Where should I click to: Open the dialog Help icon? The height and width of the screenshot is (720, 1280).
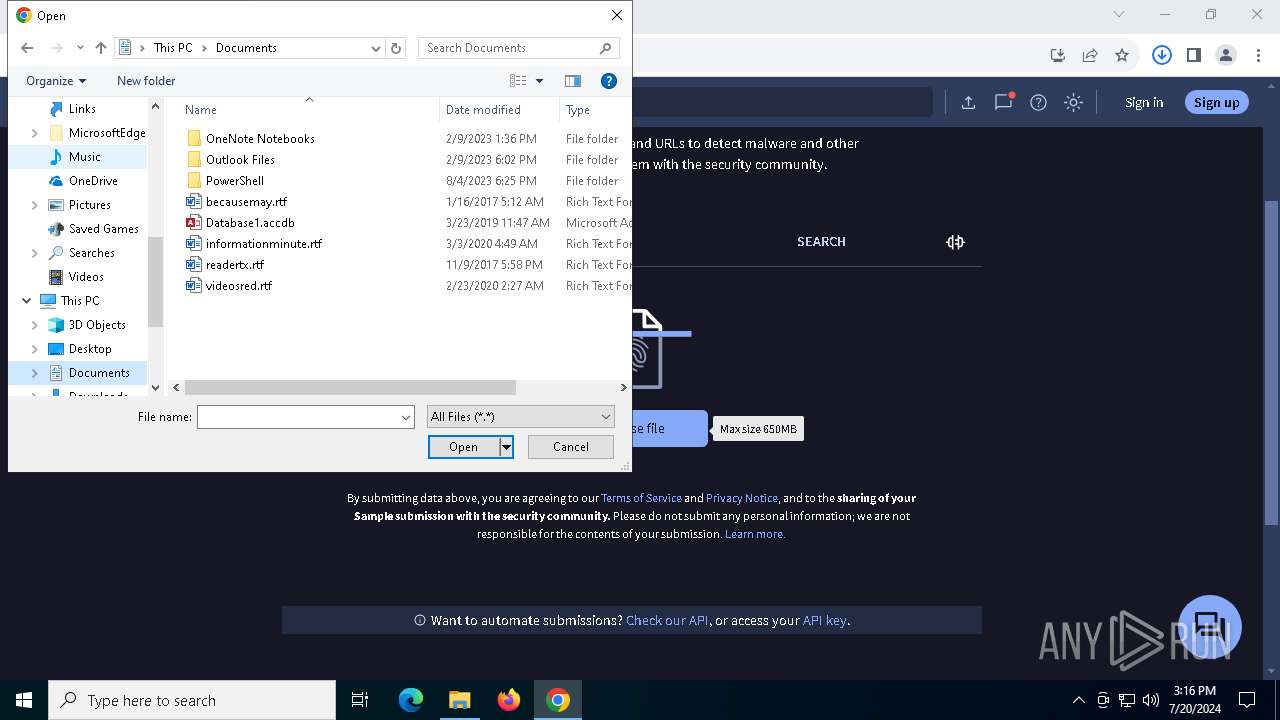click(609, 81)
